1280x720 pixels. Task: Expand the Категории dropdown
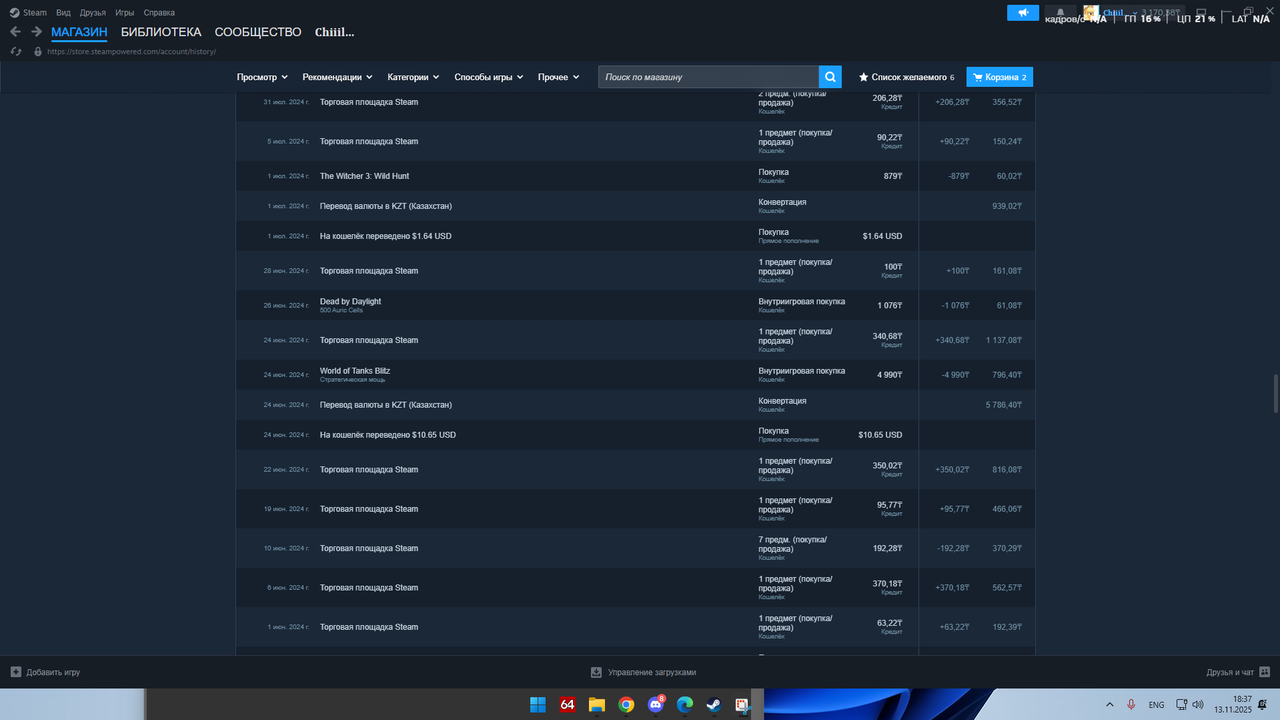pyautogui.click(x=414, y=77)
